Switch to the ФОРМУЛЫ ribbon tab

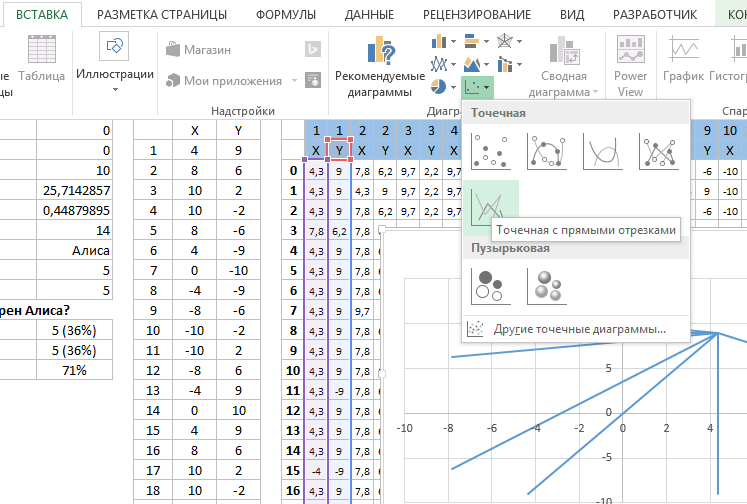286,14
